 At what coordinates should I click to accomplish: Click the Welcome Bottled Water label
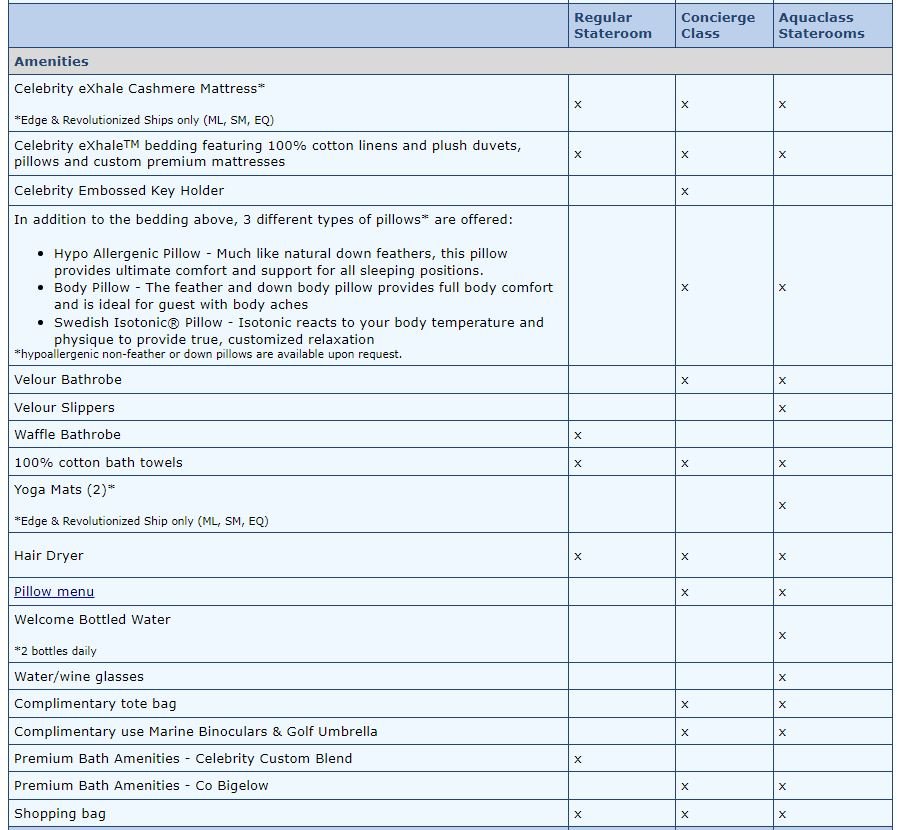92,619
